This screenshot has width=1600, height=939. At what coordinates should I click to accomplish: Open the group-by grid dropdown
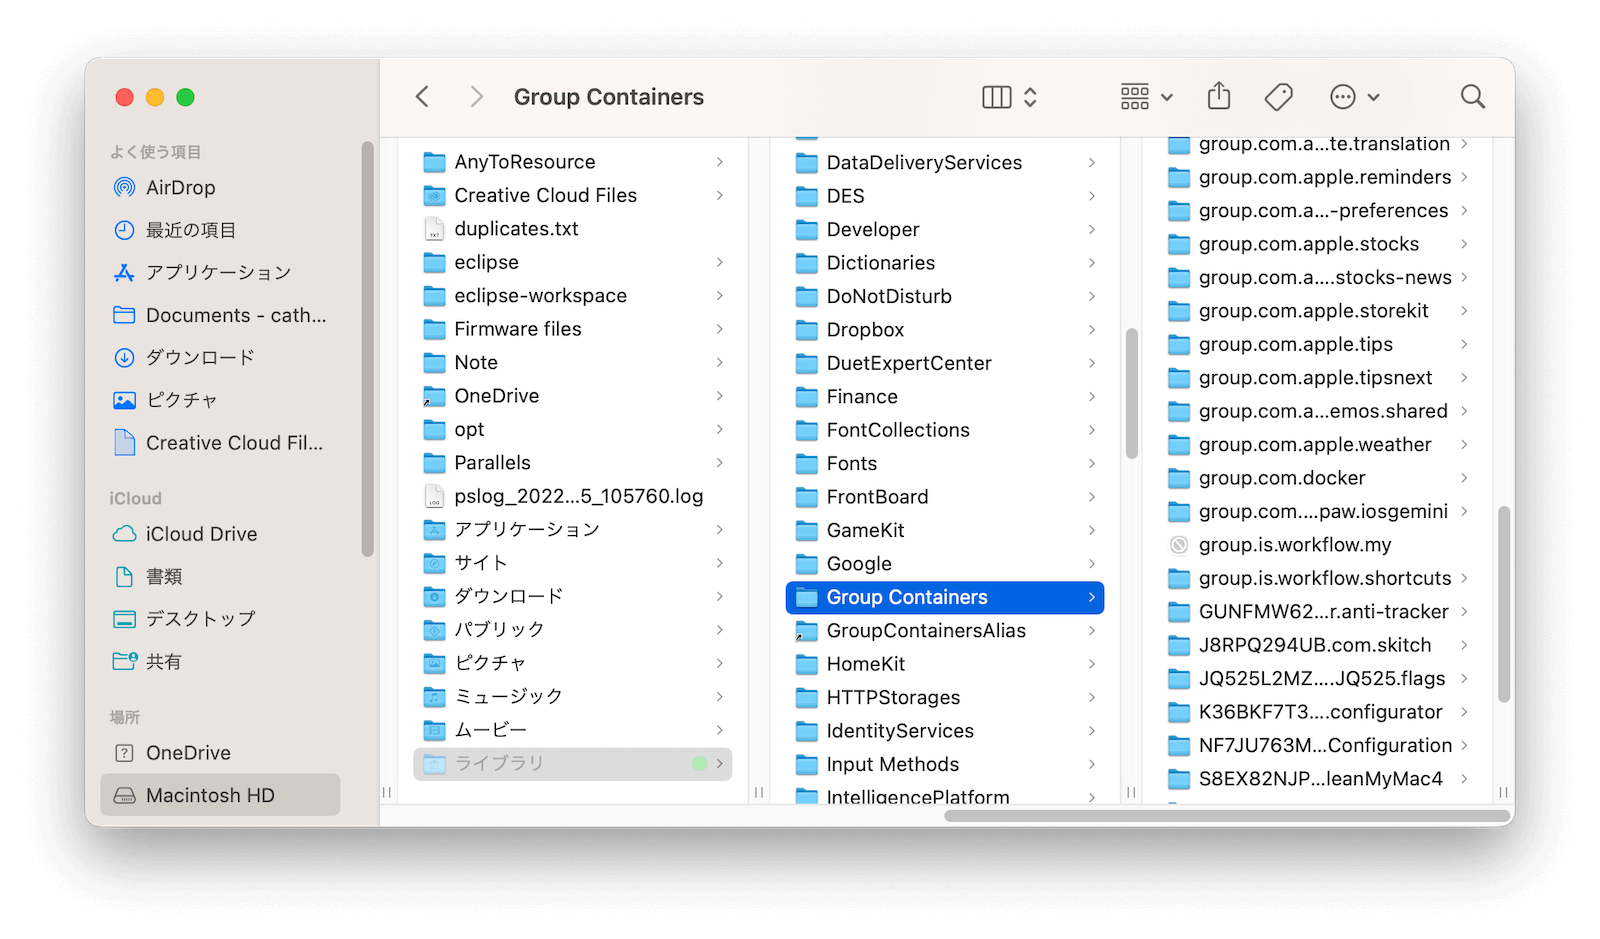pos(1146,97)
